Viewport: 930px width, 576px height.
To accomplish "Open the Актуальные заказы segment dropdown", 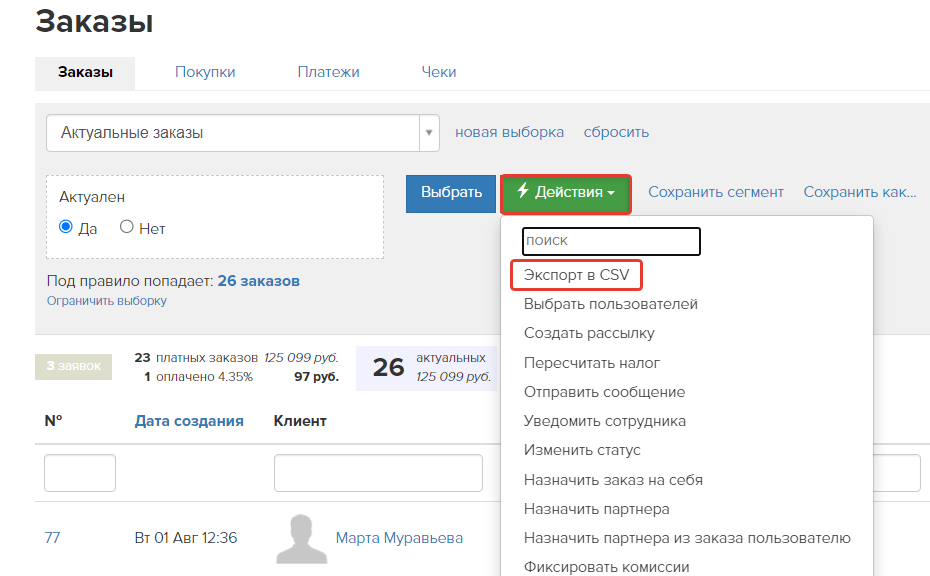I will 243,133.
